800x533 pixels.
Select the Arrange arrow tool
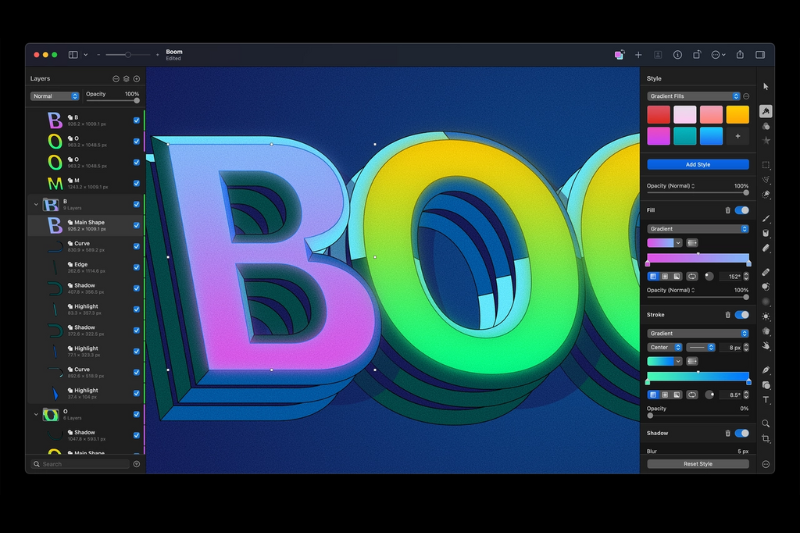(x=765, y=87)
